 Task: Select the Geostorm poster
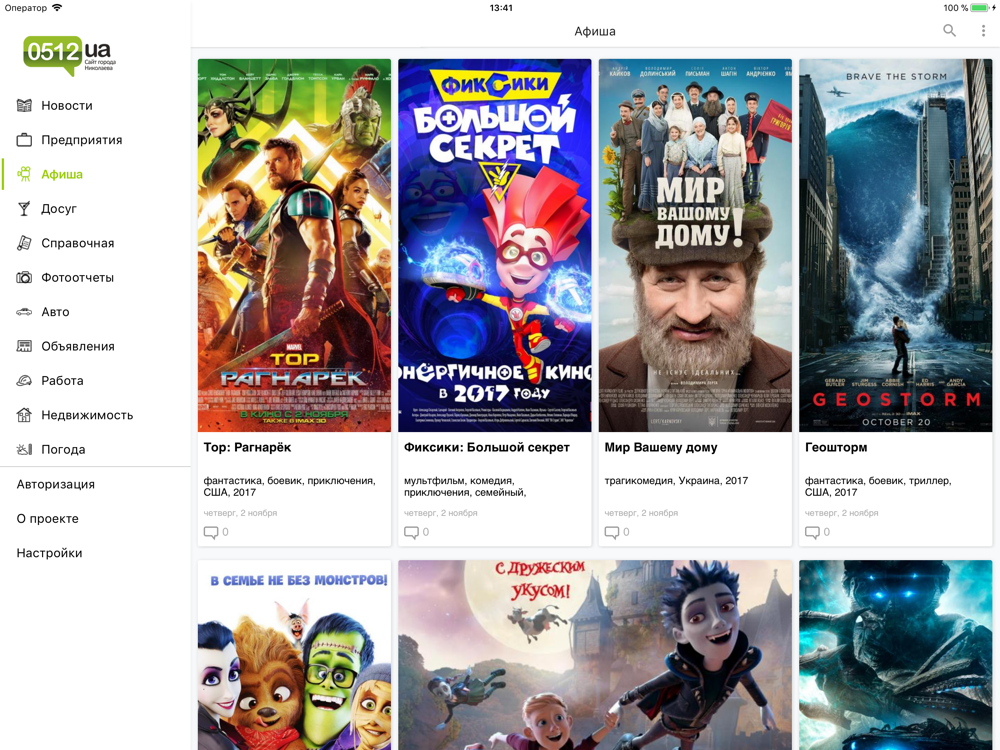895,246
